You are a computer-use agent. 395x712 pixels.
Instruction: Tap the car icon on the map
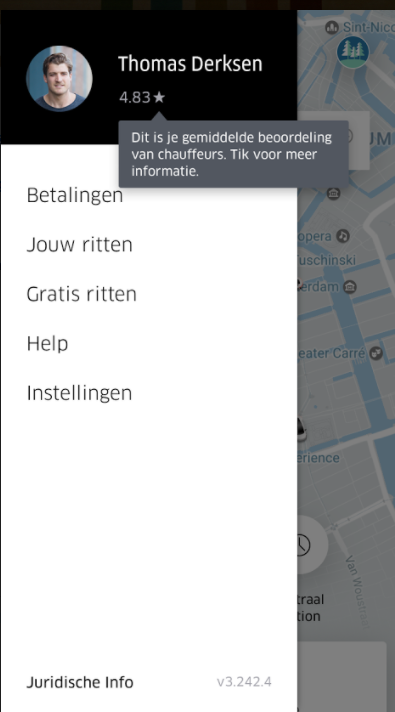coord(301,429)
